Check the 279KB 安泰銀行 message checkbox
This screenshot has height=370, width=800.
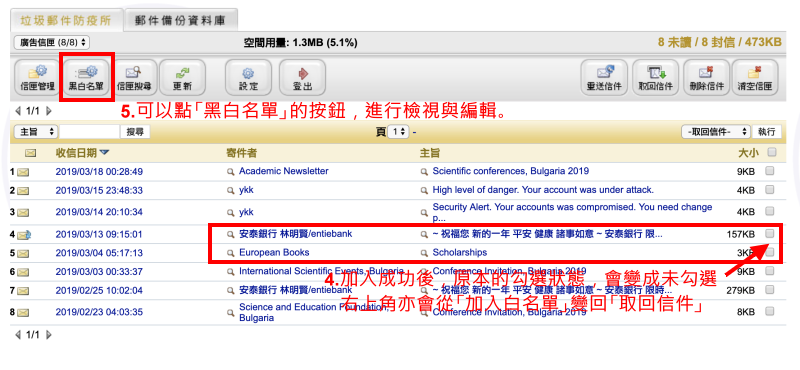pyautogui.click(x=770, y=290)
